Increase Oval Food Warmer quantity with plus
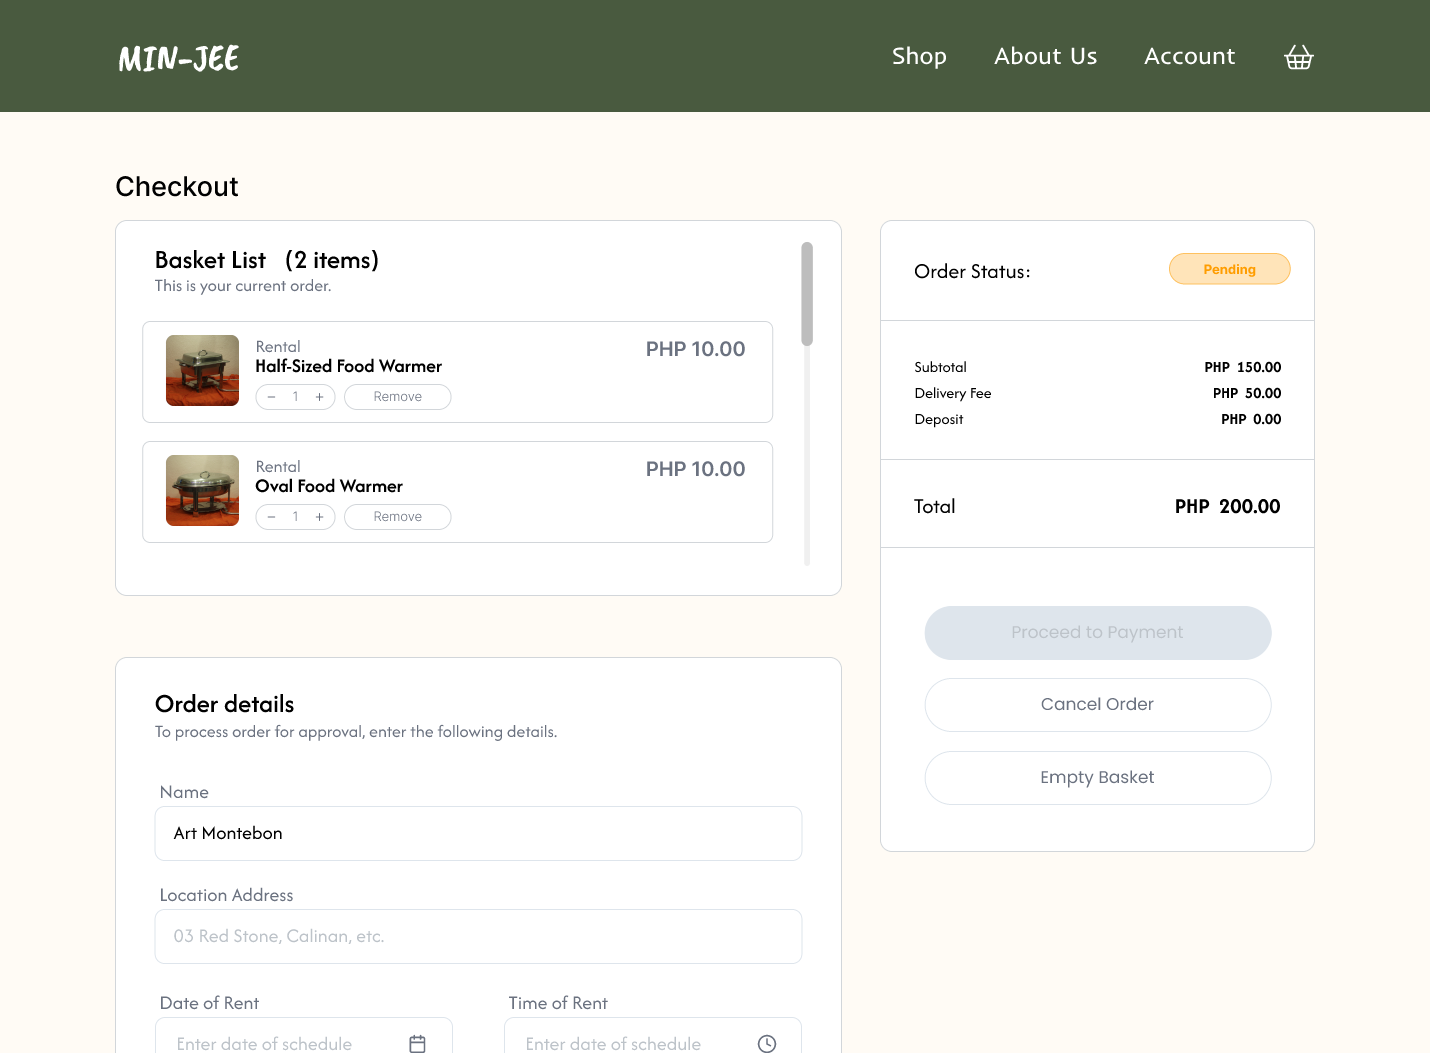The height and width of the screenshot is (1053, 1430). 319,517
